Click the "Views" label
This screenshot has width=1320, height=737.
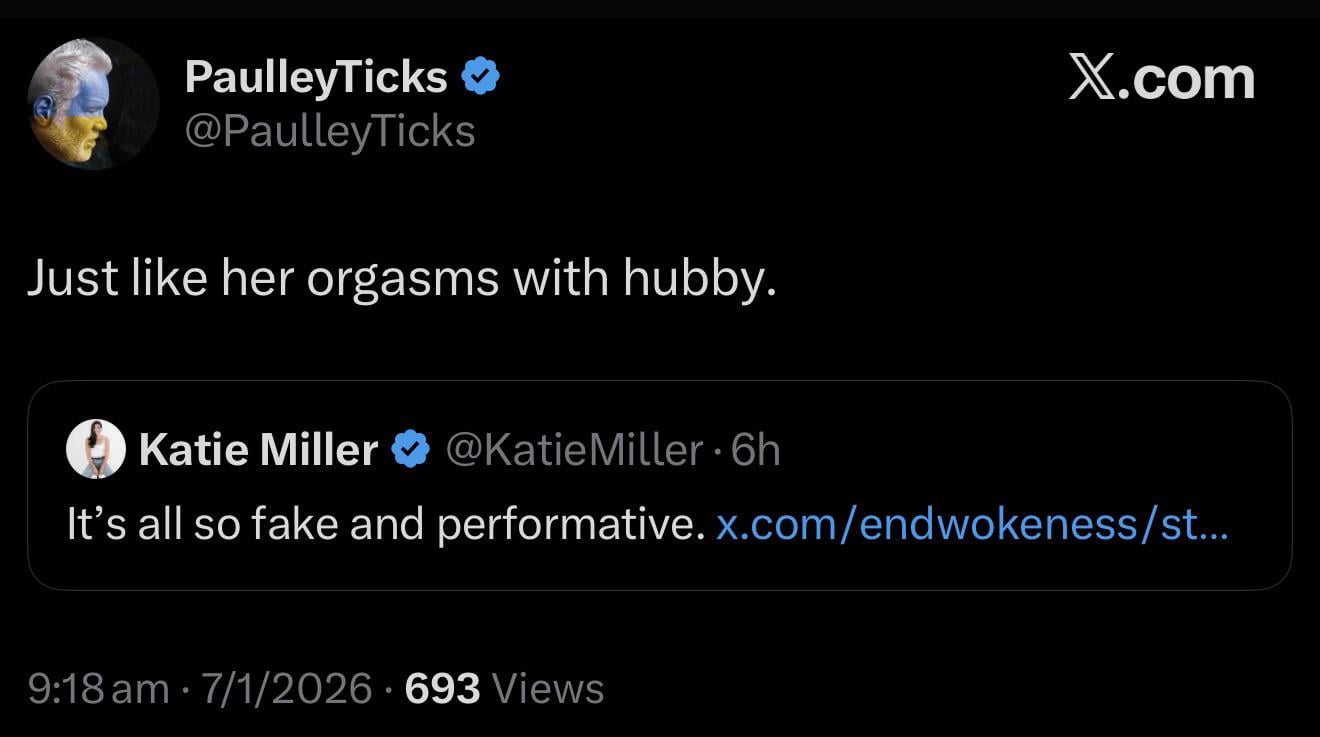tap(549, 688)
